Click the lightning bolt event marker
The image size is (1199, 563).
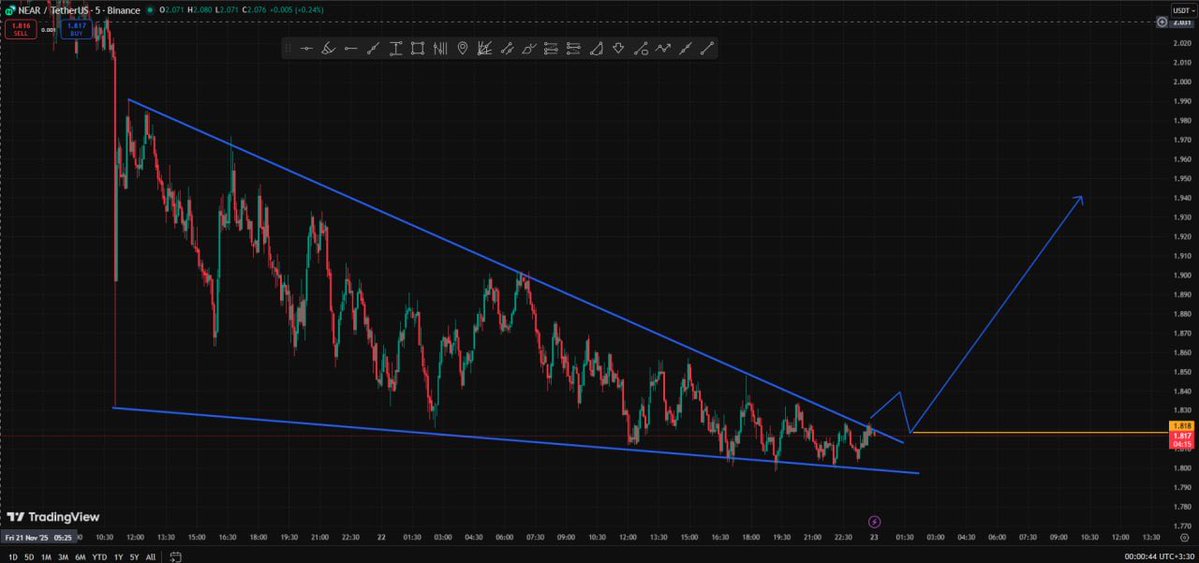click(x=875, y=522)
